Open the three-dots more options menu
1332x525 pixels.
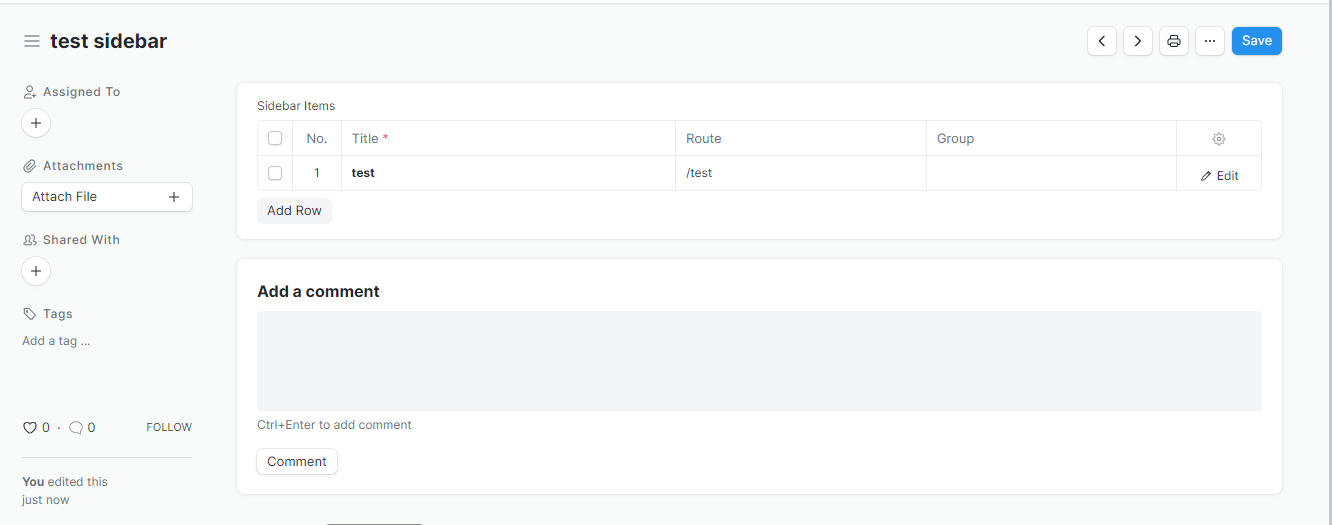1210,41
